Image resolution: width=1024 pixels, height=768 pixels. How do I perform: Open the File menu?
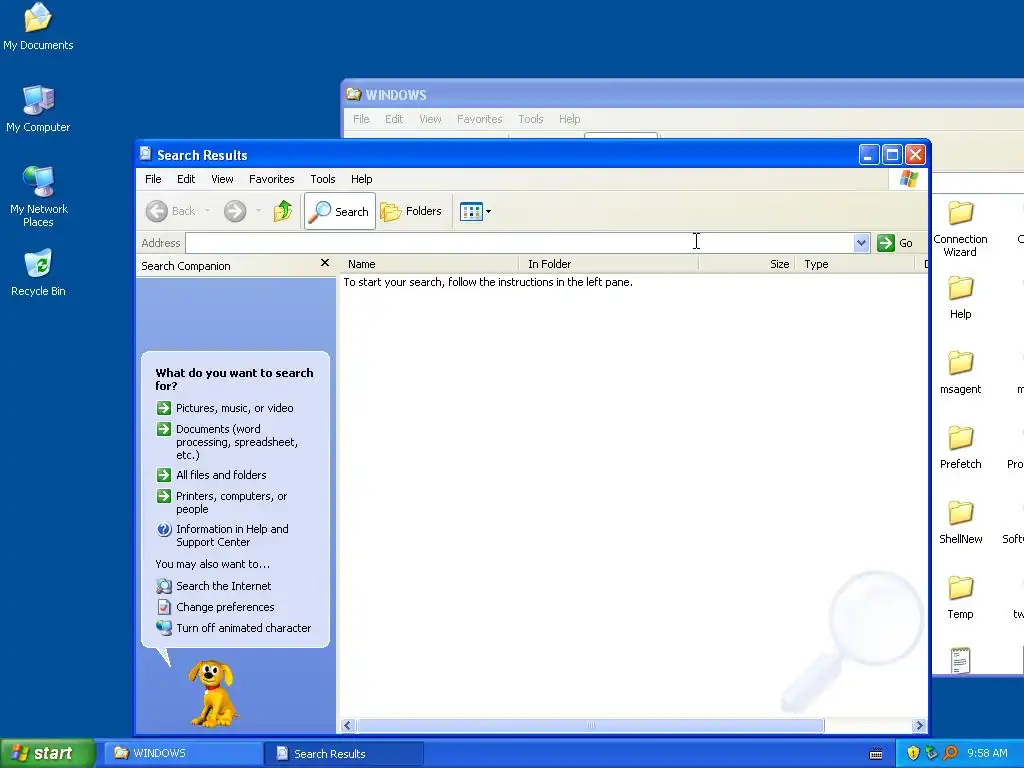153,179
